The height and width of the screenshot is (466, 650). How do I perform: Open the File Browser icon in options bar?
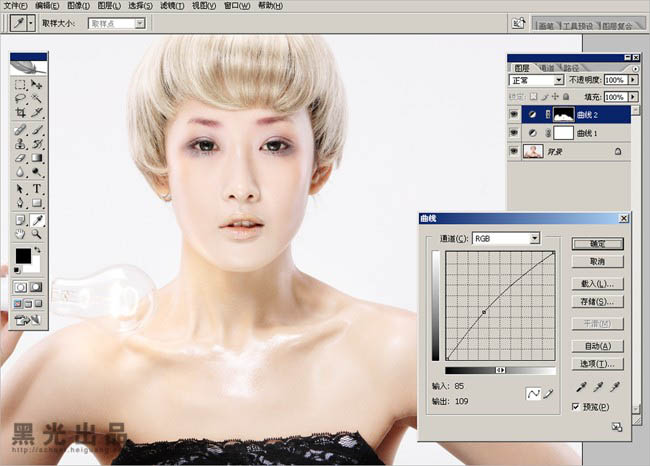[518, 24]
